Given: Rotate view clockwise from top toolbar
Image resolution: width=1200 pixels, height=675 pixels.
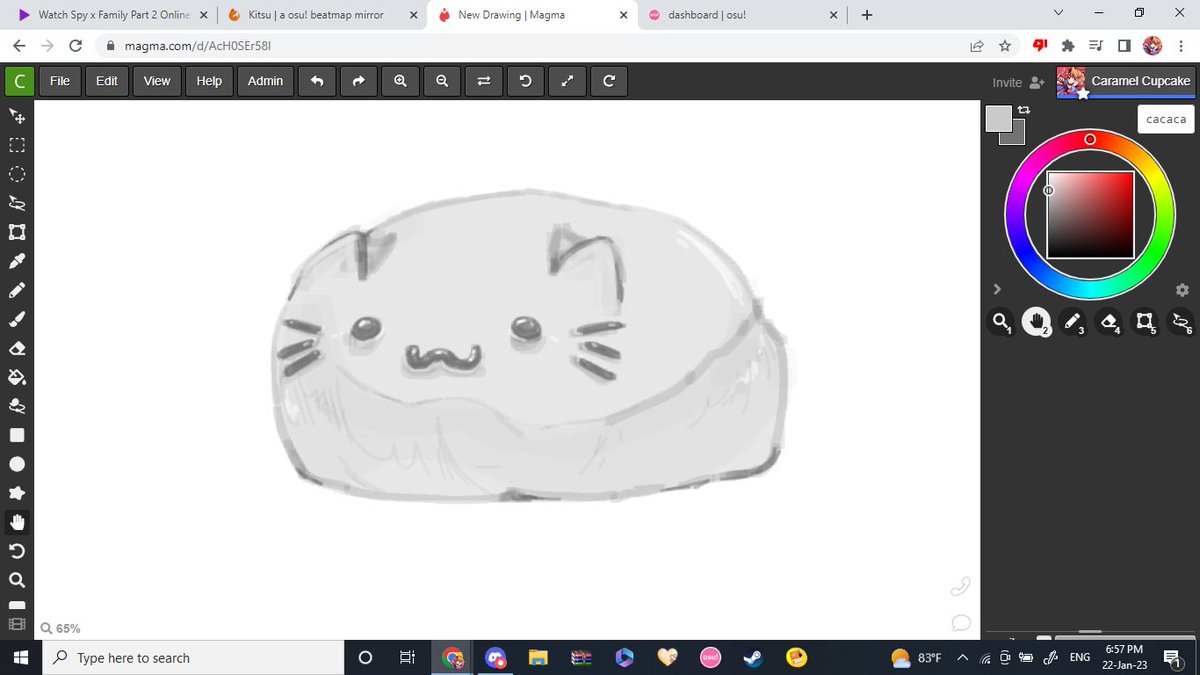Looking at the screenshot, I should pyautogui.click(x=609, y=81).
